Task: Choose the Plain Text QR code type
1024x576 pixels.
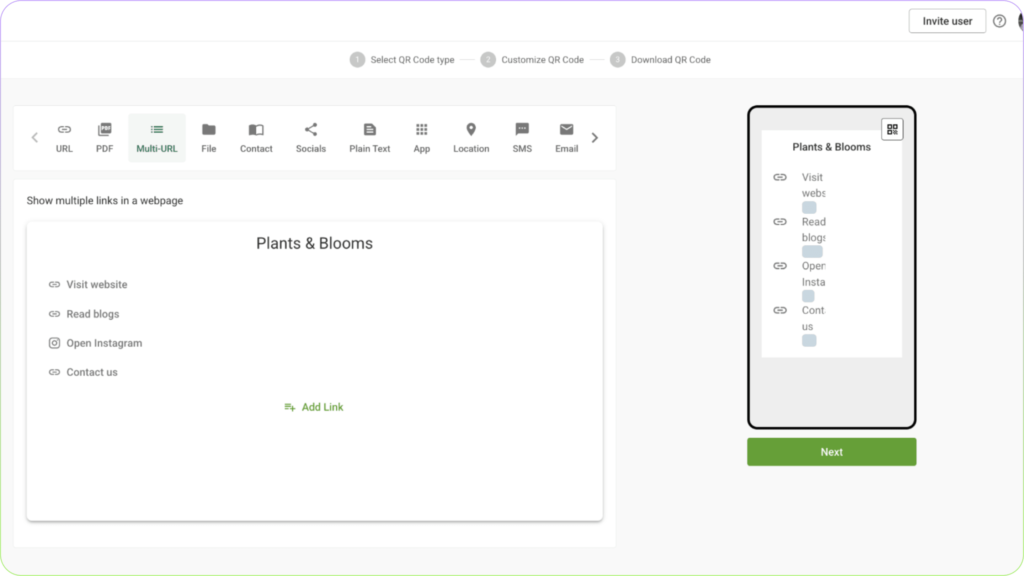Action: [x=369, y=137]
